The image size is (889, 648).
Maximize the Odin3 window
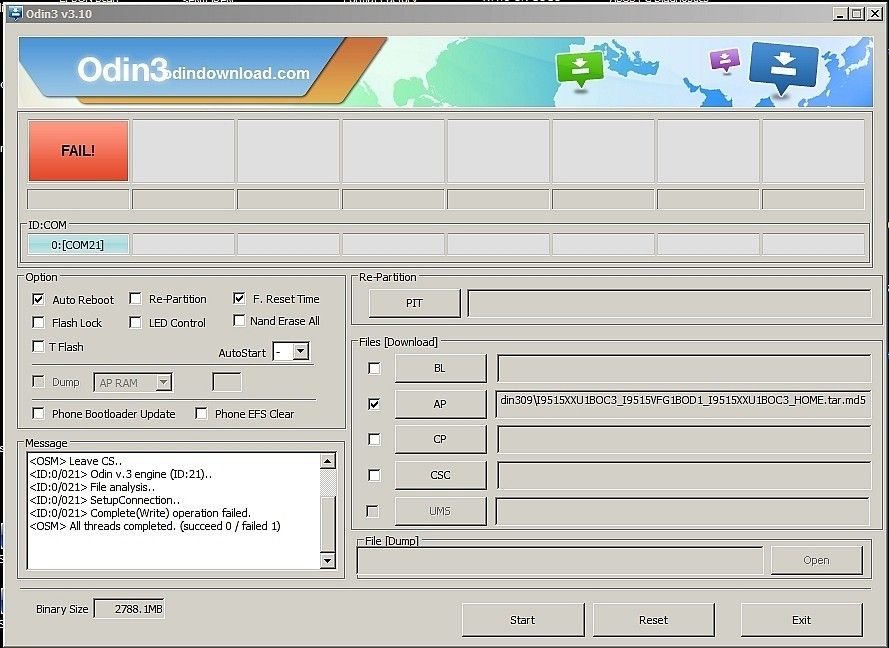857,13
